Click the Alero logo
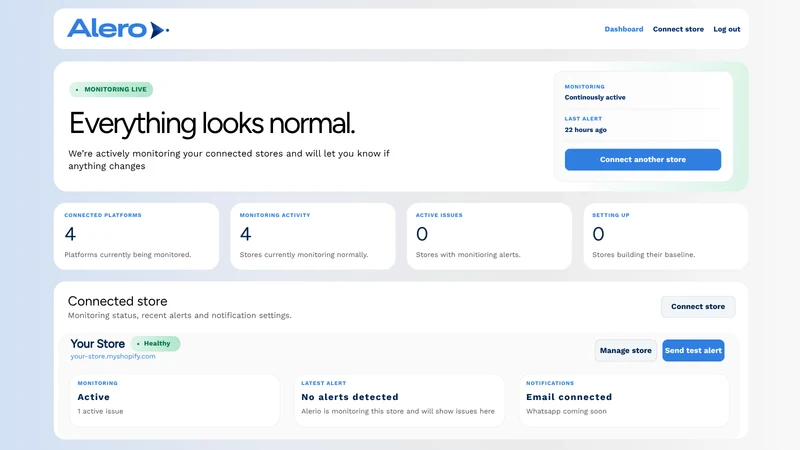The height and width of the screenshot is (450, 800). pyautogui.click(x=118, y=29)
